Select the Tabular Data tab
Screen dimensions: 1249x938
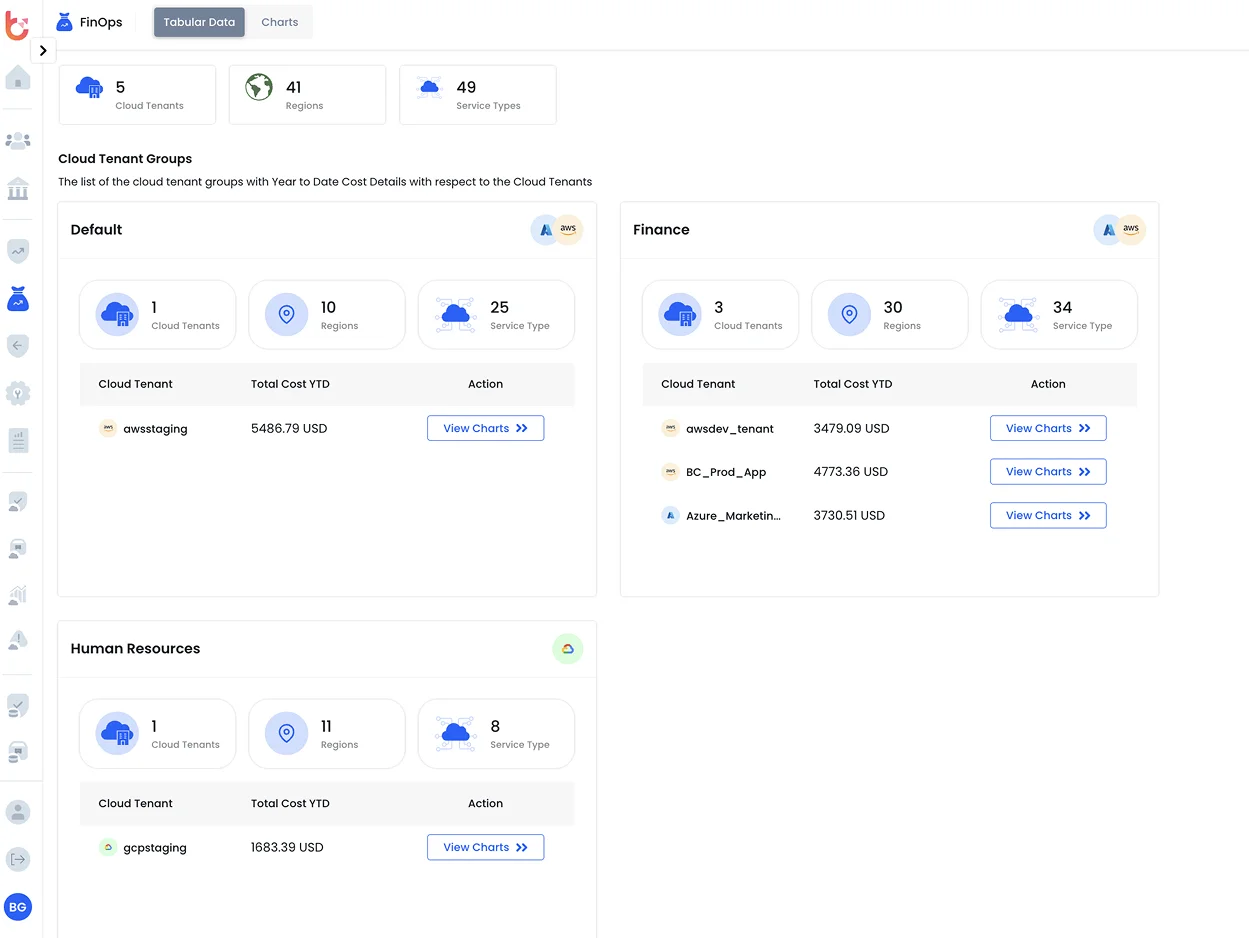point(199,21)
